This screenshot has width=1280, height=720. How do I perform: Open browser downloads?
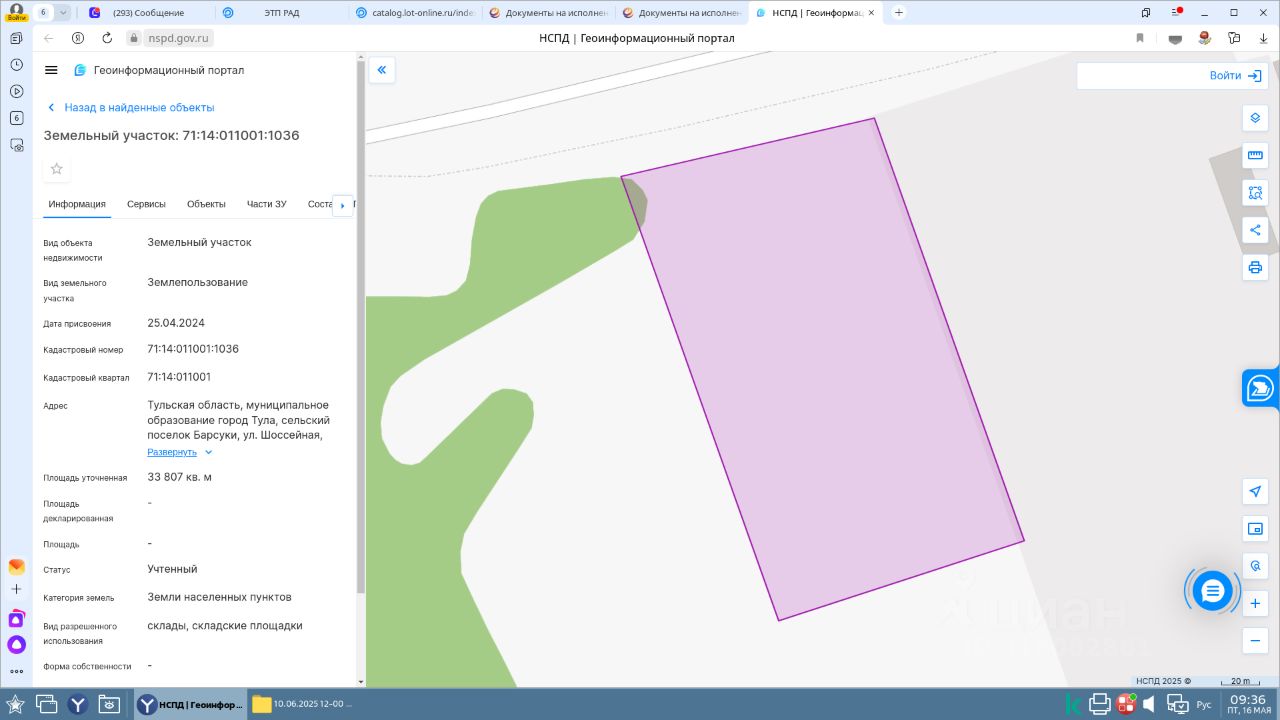coord(1264,38)
